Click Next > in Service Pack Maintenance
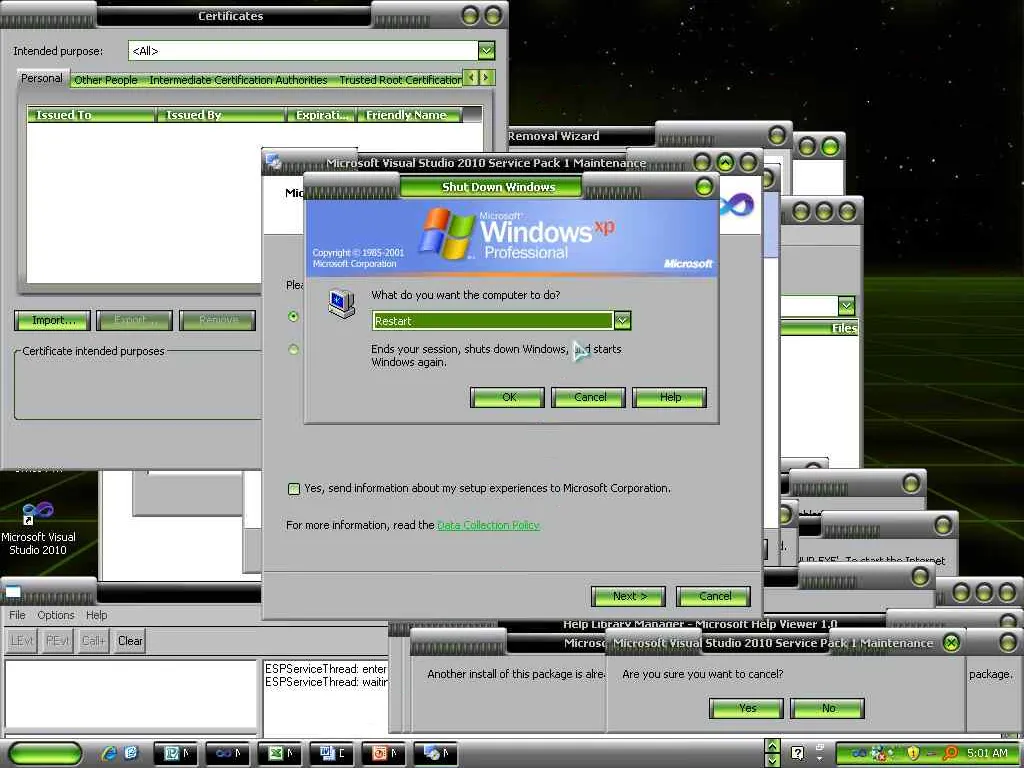 point(629,596)
